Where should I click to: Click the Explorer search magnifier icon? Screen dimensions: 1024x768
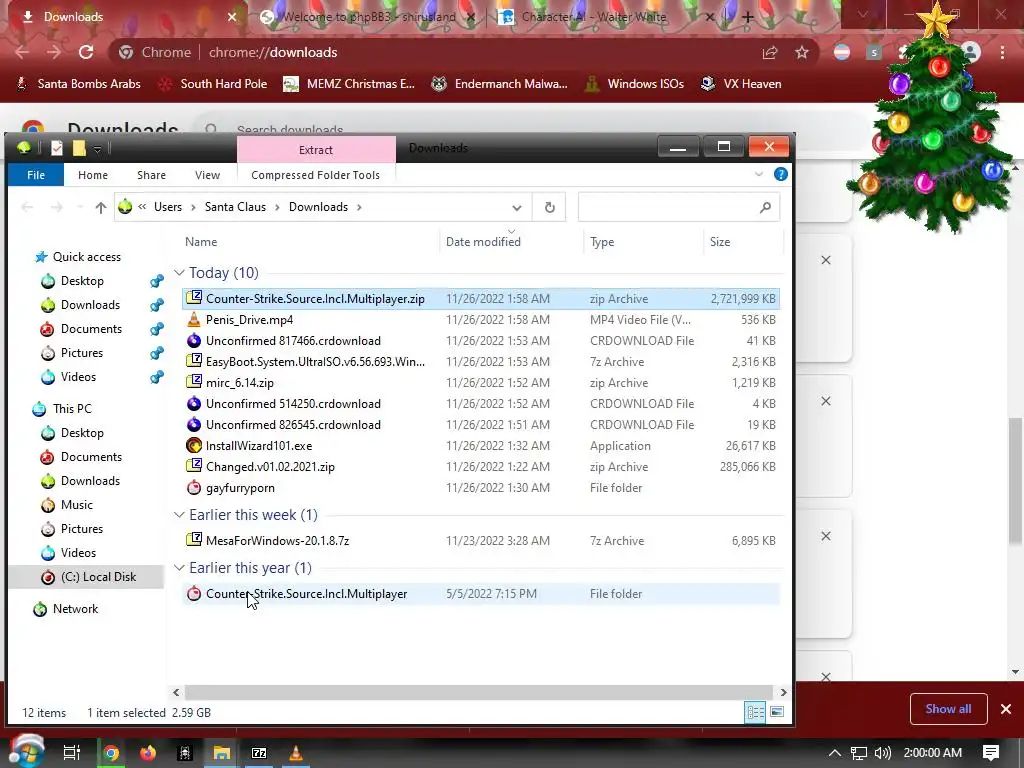765,207
